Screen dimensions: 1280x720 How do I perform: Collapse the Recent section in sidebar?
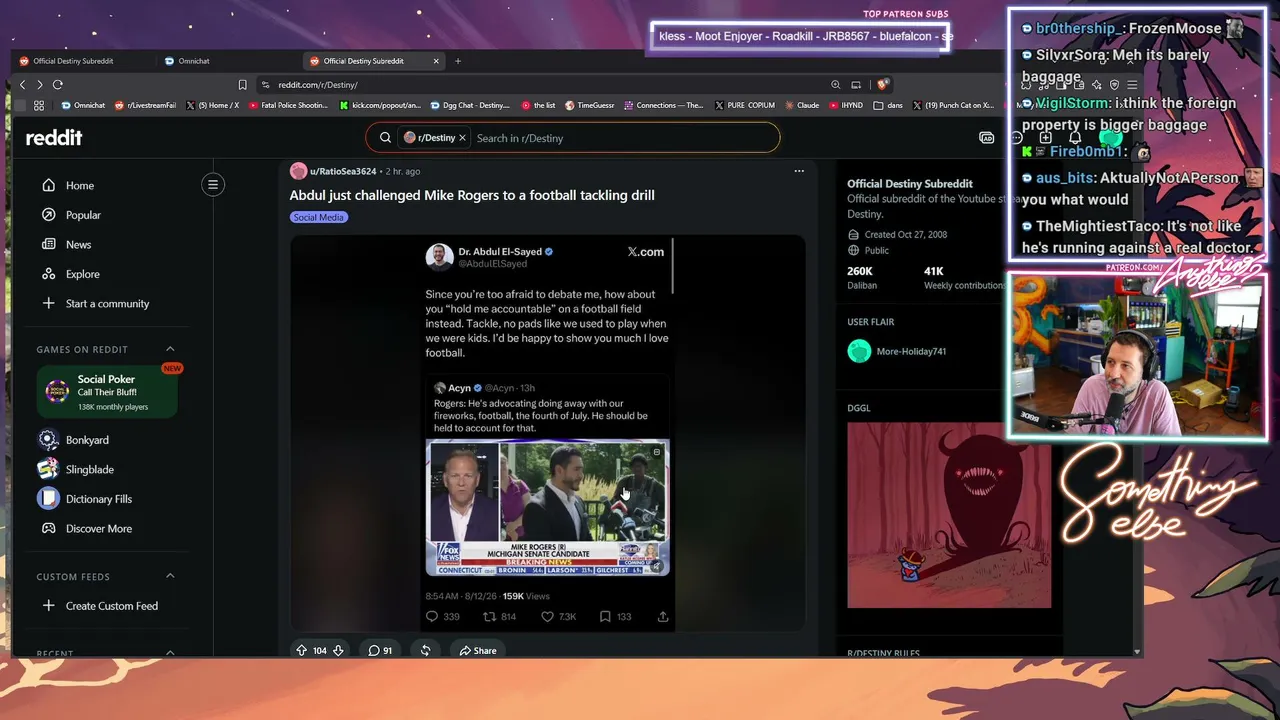tap(170, 653)
